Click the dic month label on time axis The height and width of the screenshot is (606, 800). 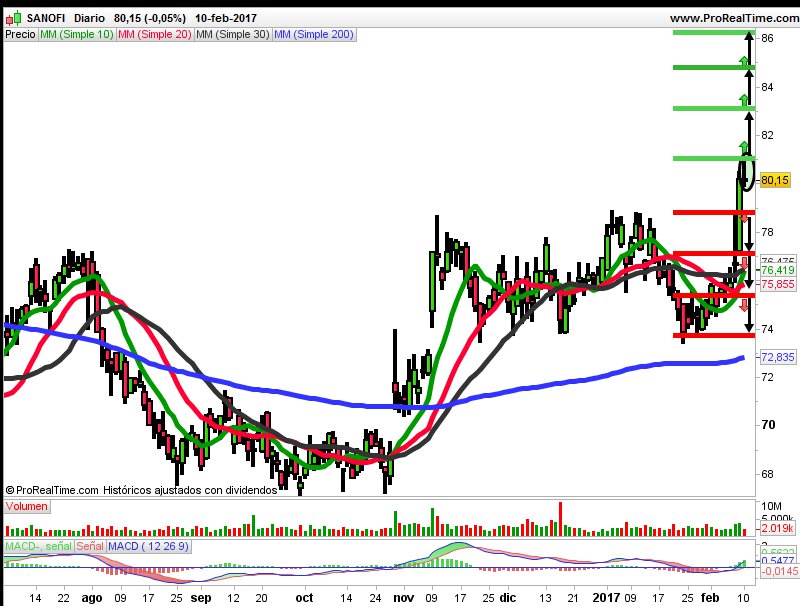pyautogui.click(x=508, y=597)
